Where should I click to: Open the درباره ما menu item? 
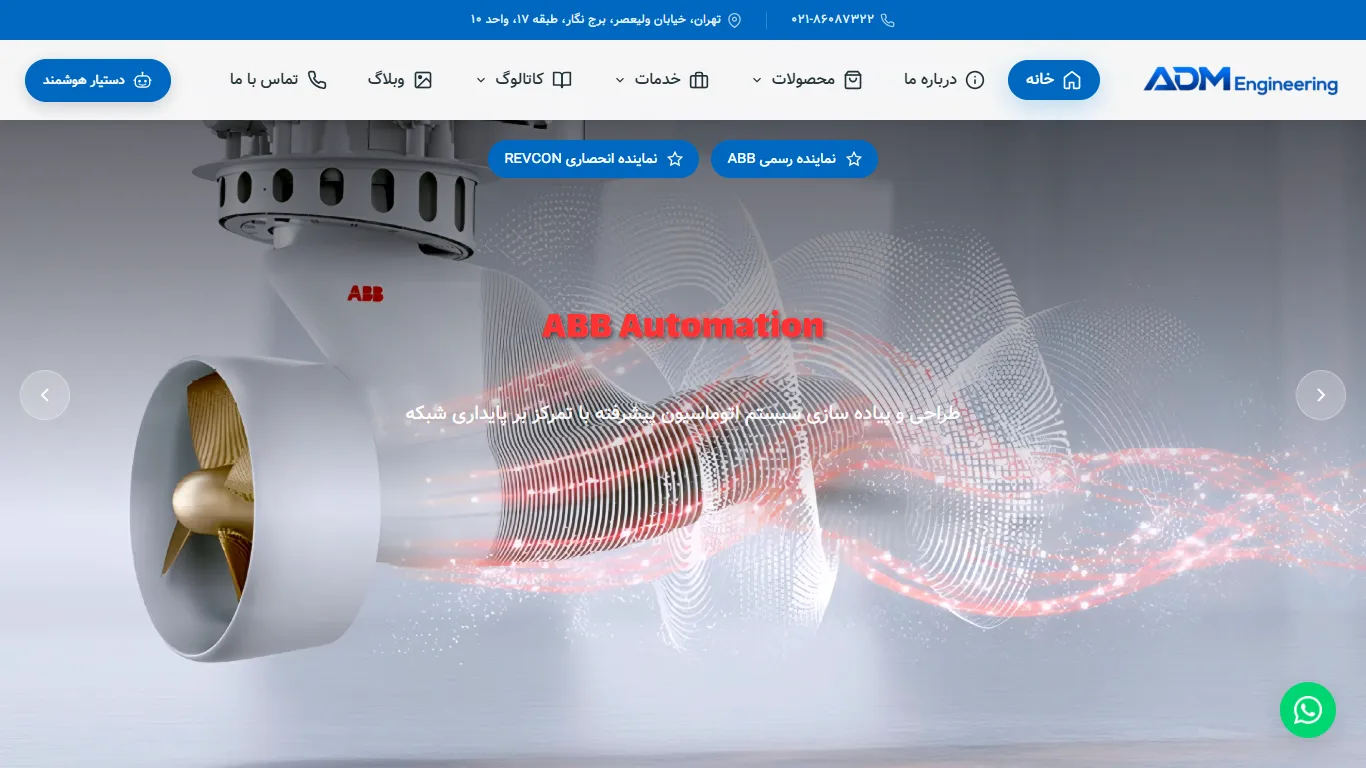pos(944,80)
